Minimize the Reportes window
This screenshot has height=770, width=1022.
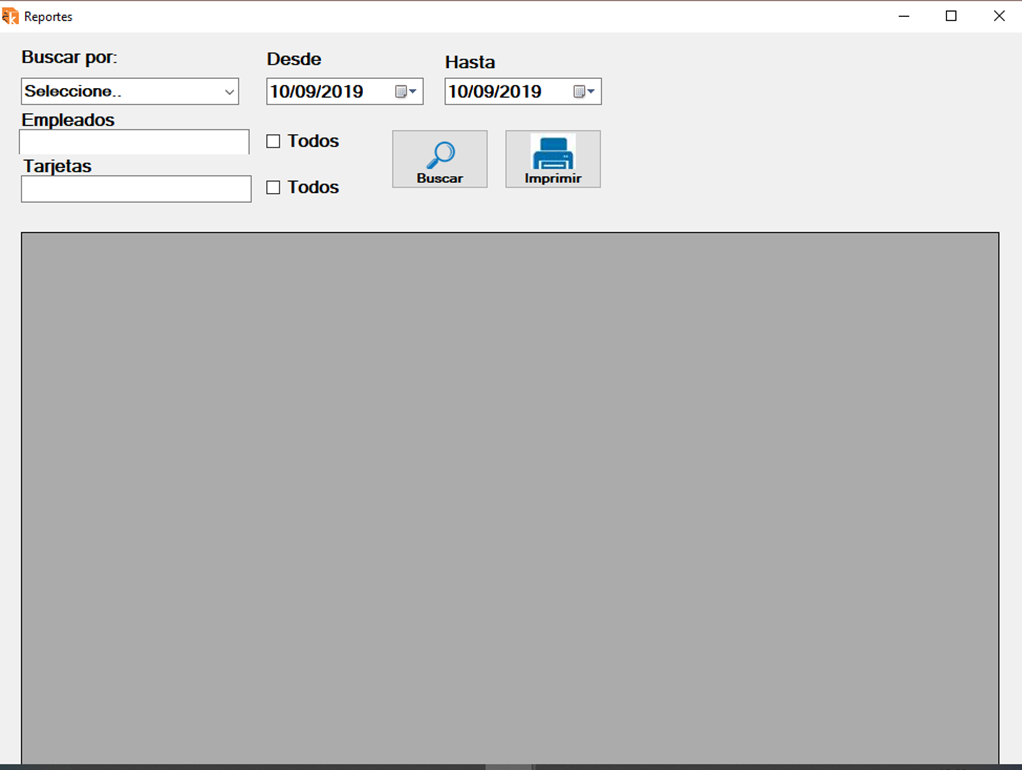coord(904,16)
